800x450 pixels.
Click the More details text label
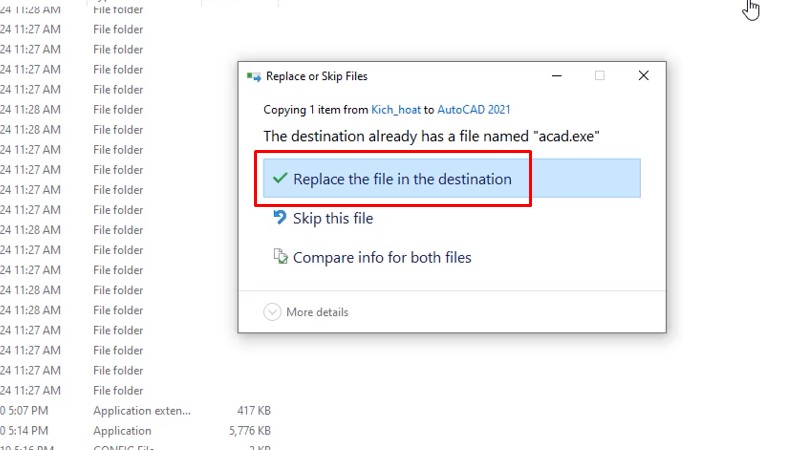(317, 312)
